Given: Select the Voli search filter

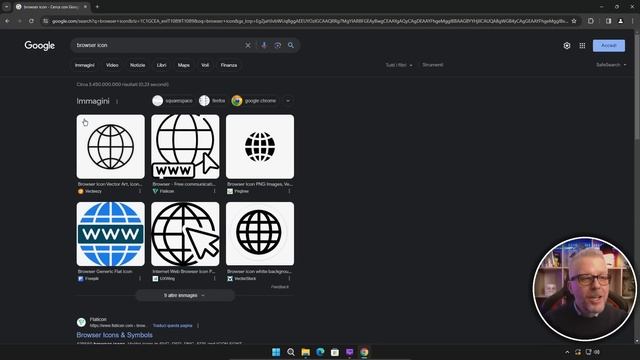Looking at the screenshot, I should click(205, 65).
